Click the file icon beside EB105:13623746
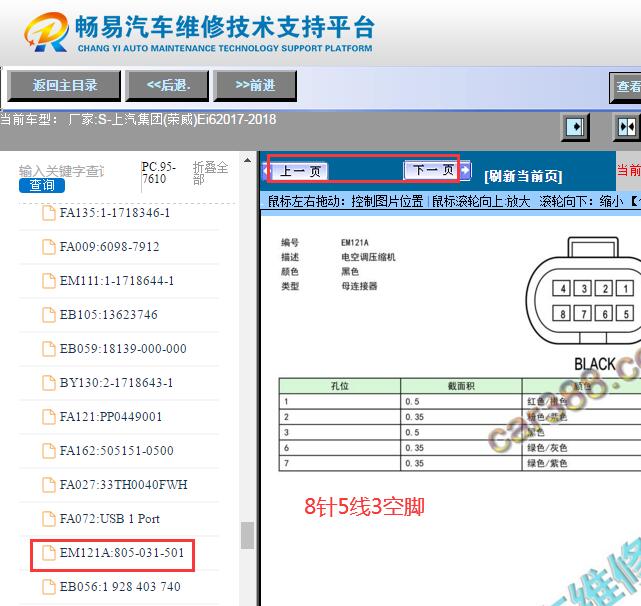Viewport: 641px width, 606px height. pos(48,315)
